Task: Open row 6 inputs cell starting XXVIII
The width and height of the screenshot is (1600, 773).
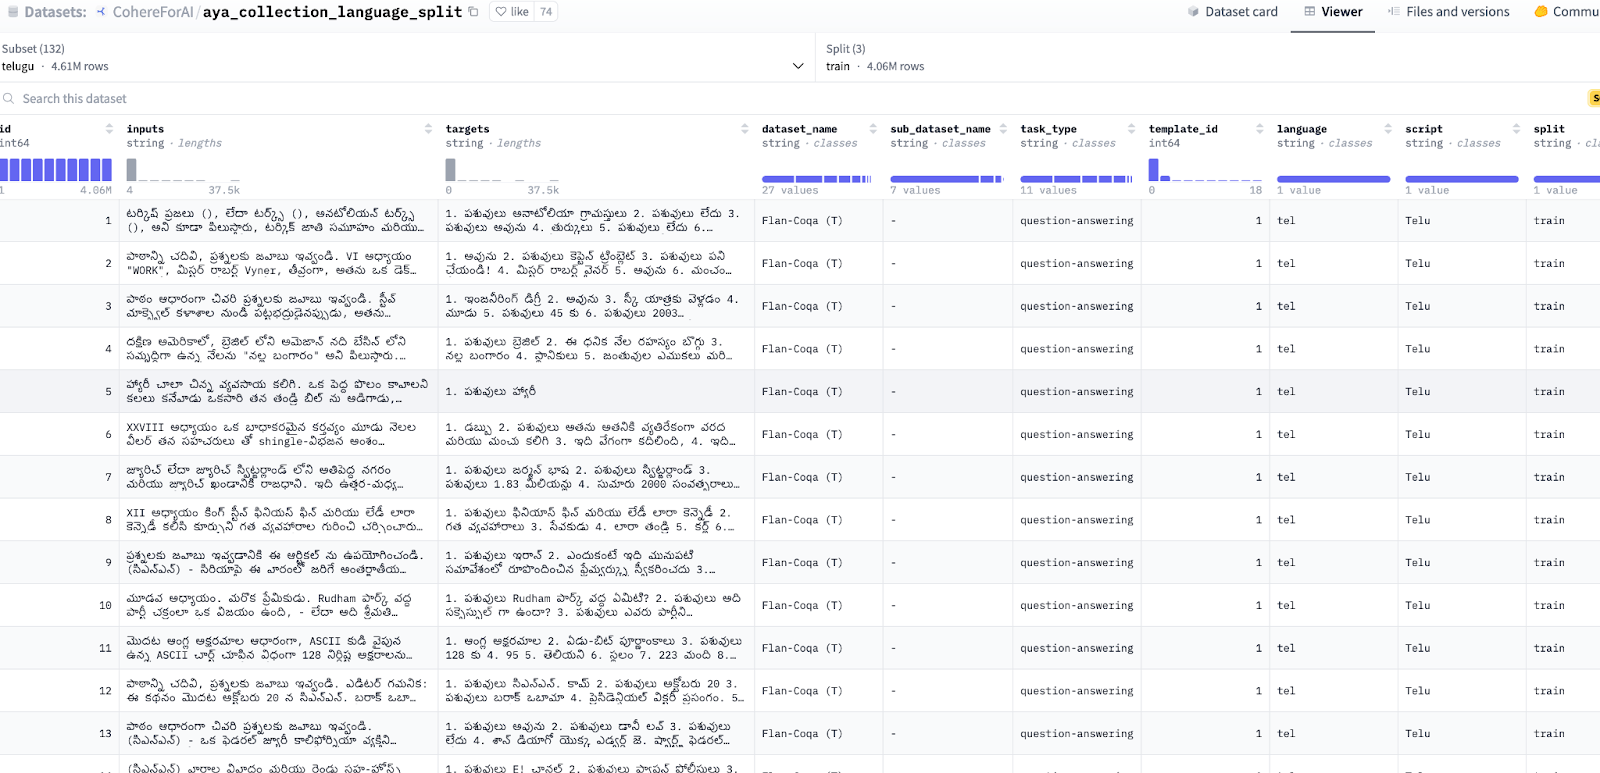Action: (278, 434)
